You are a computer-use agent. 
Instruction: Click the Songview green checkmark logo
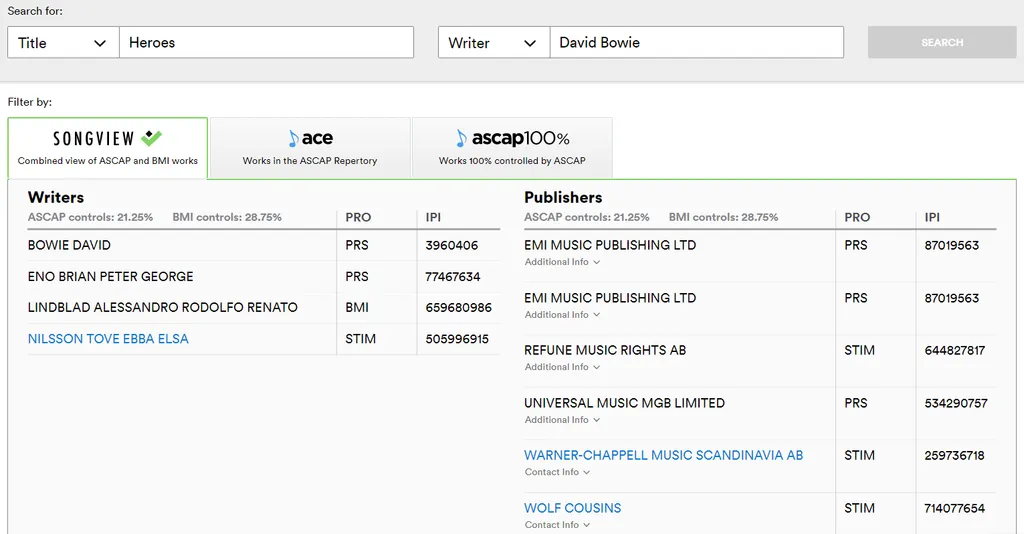(152, 138)
